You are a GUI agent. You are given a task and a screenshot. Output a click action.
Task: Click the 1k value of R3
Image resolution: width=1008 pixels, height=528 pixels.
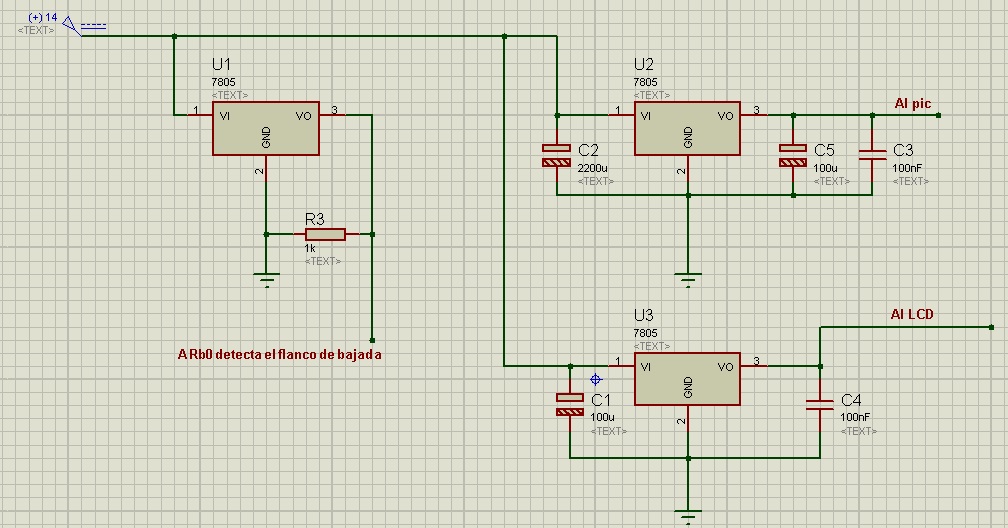tap(310, 248)
